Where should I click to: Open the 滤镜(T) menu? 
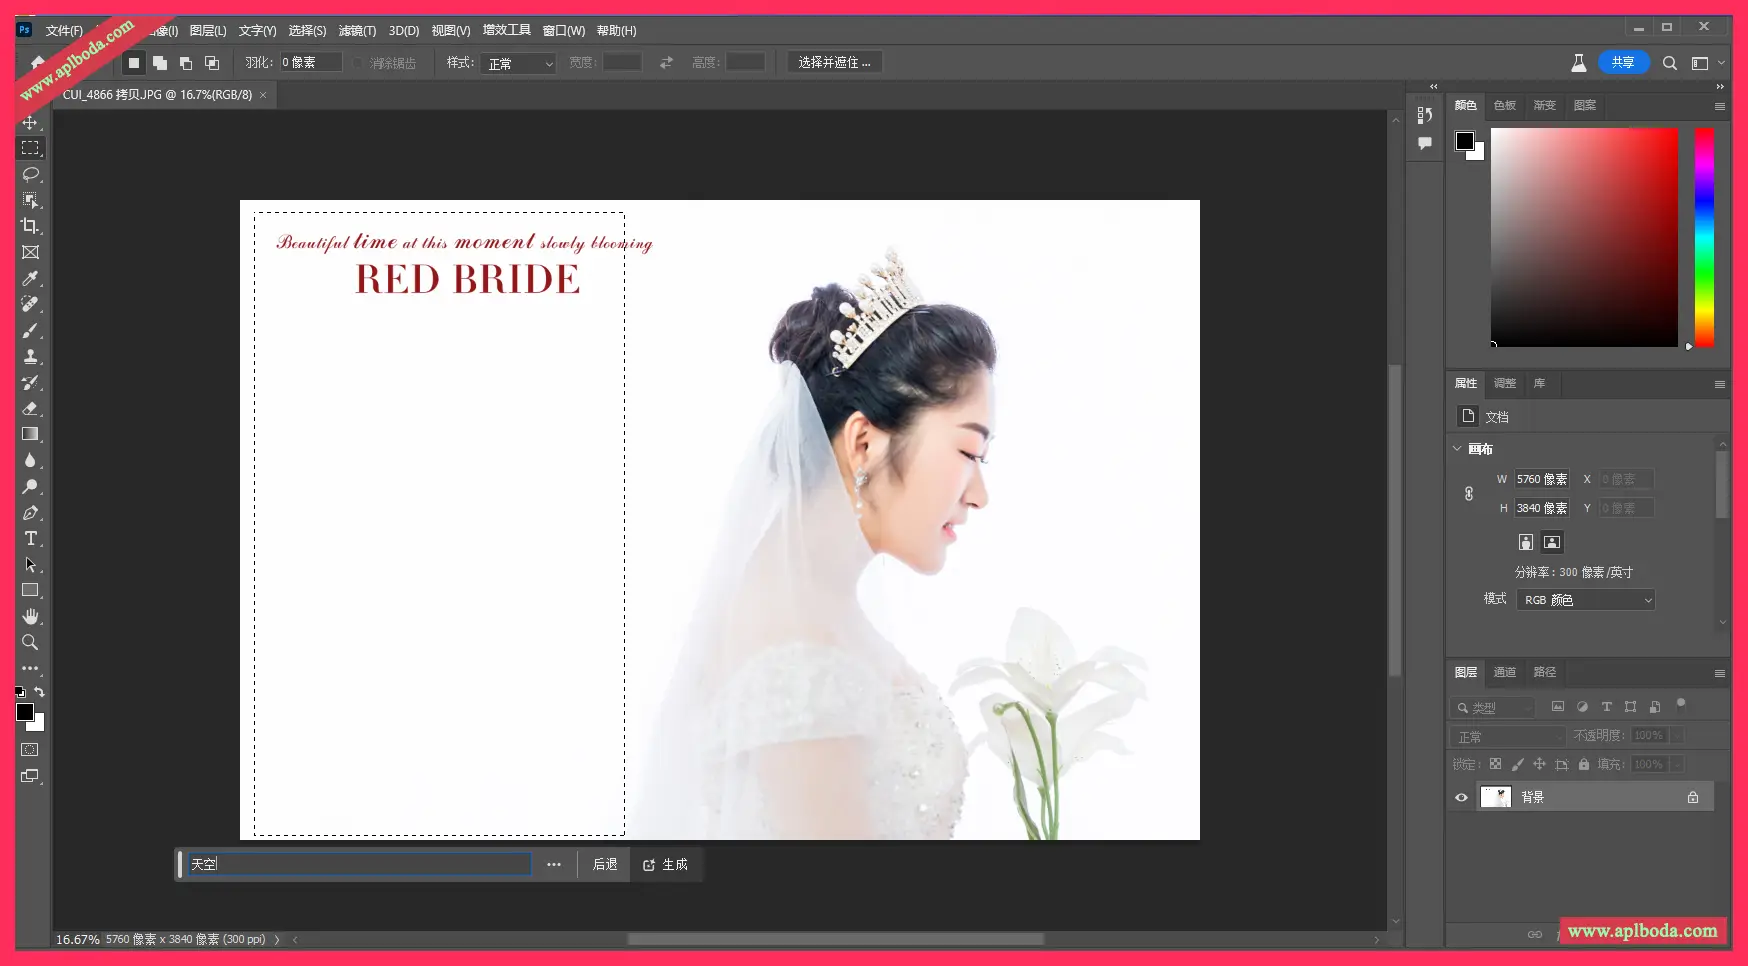pos(357,31)
